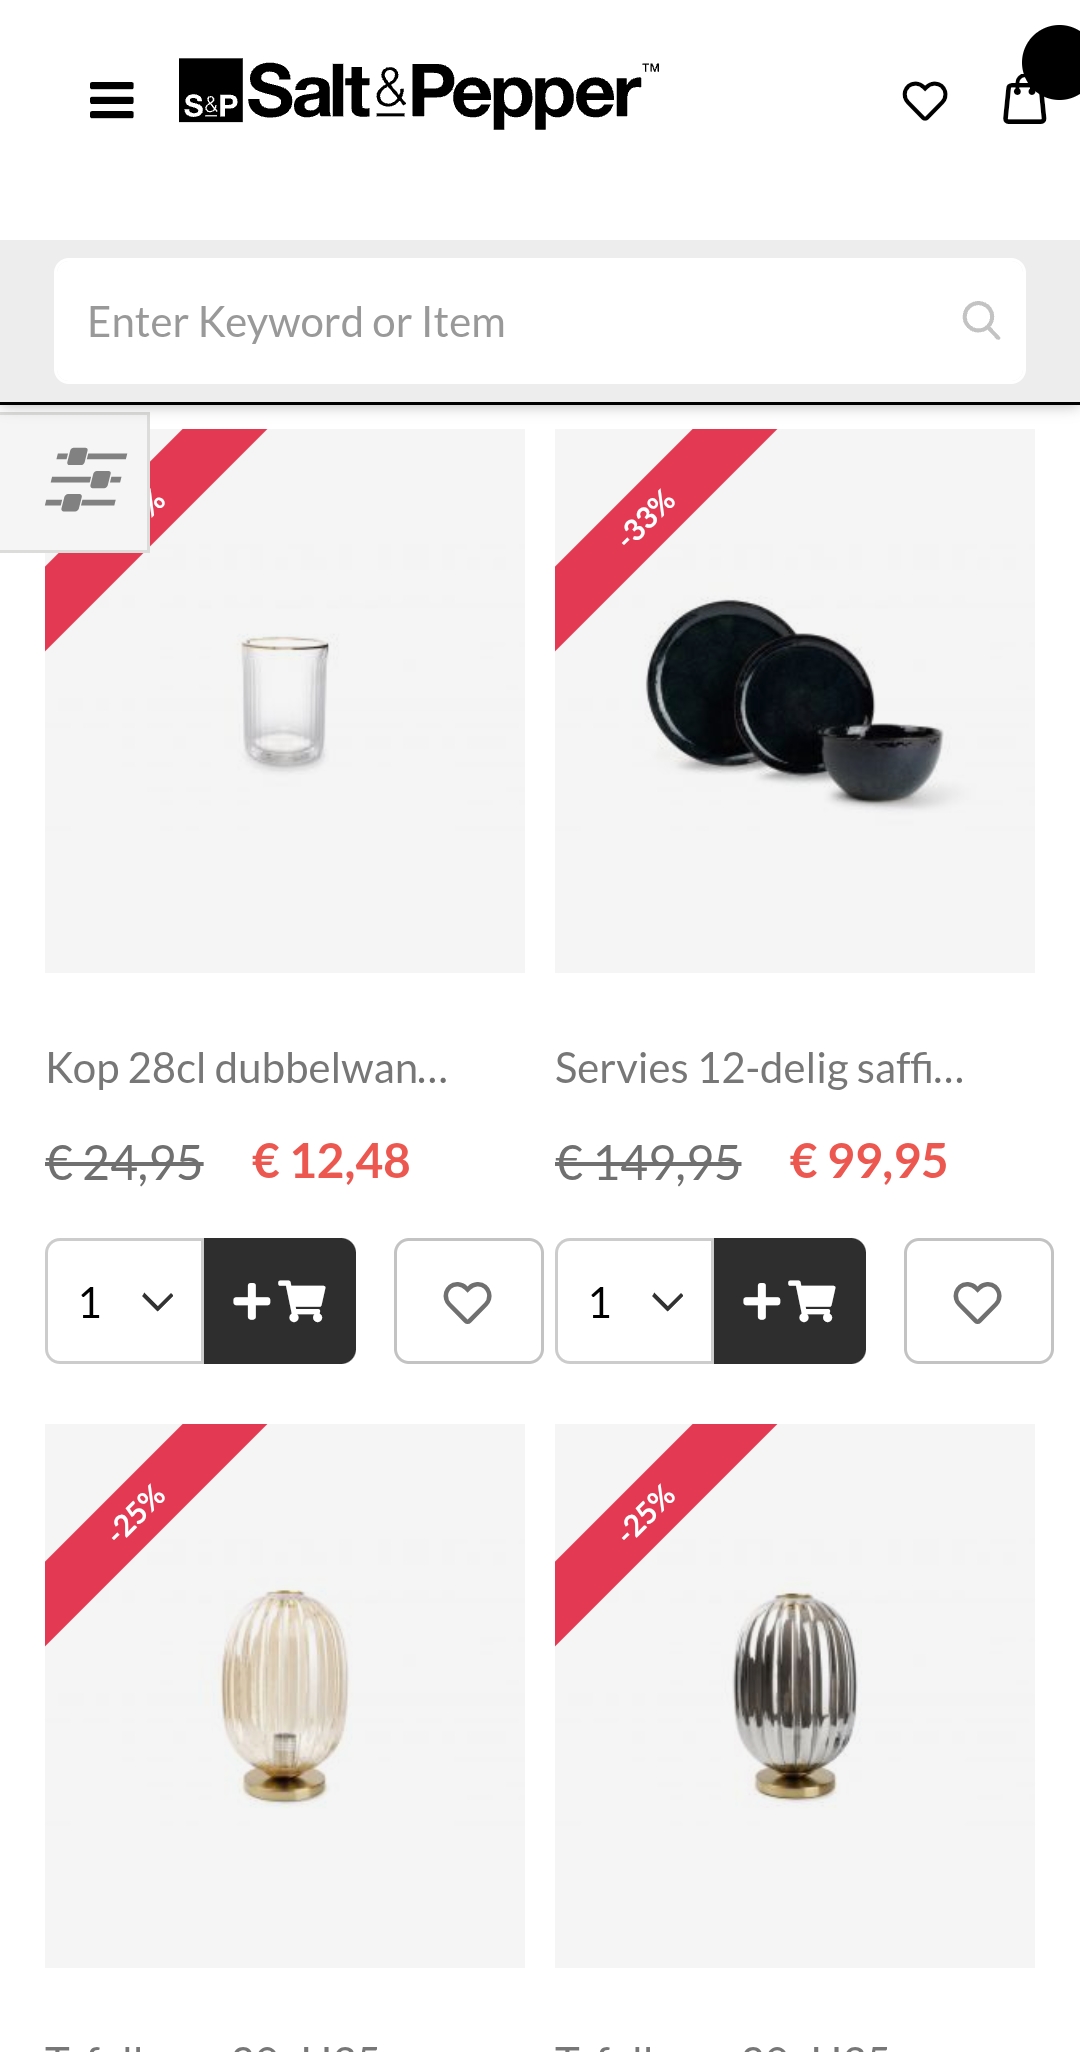Screen dimensions: 1080x2052
Task: View the black dinnerware set image
Action: pos(795,702)
